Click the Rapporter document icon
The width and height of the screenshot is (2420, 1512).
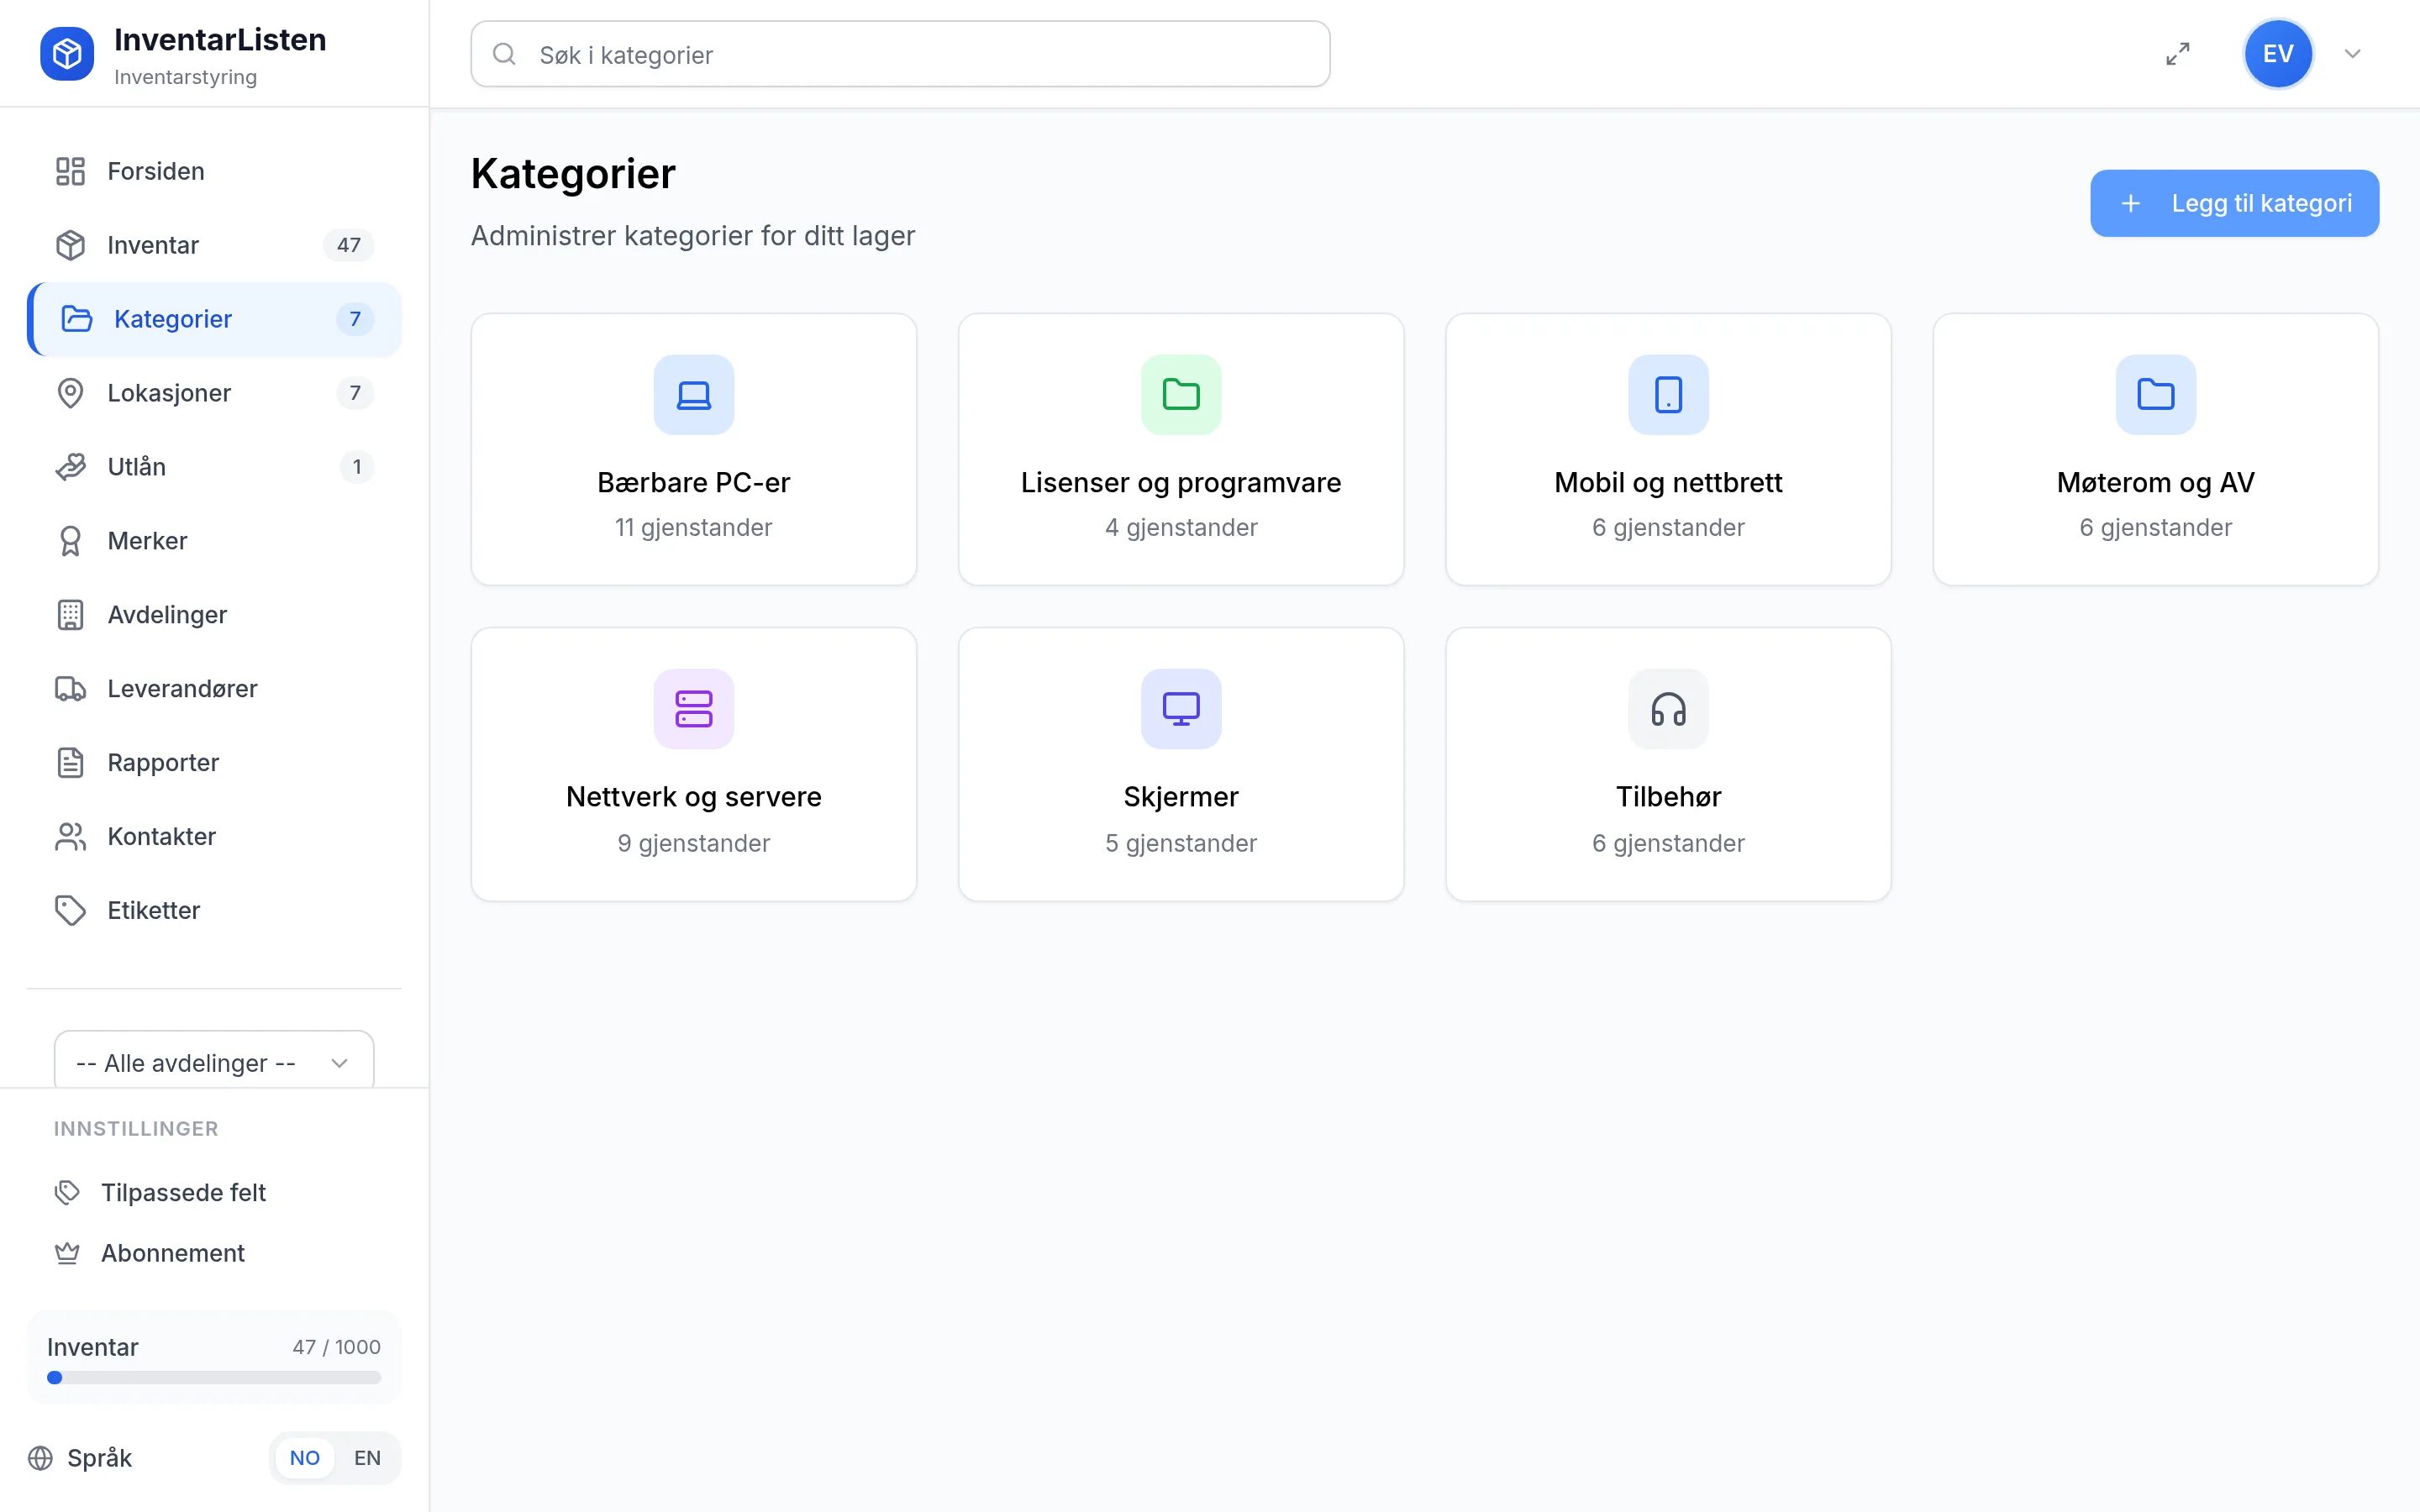[70, 763]
